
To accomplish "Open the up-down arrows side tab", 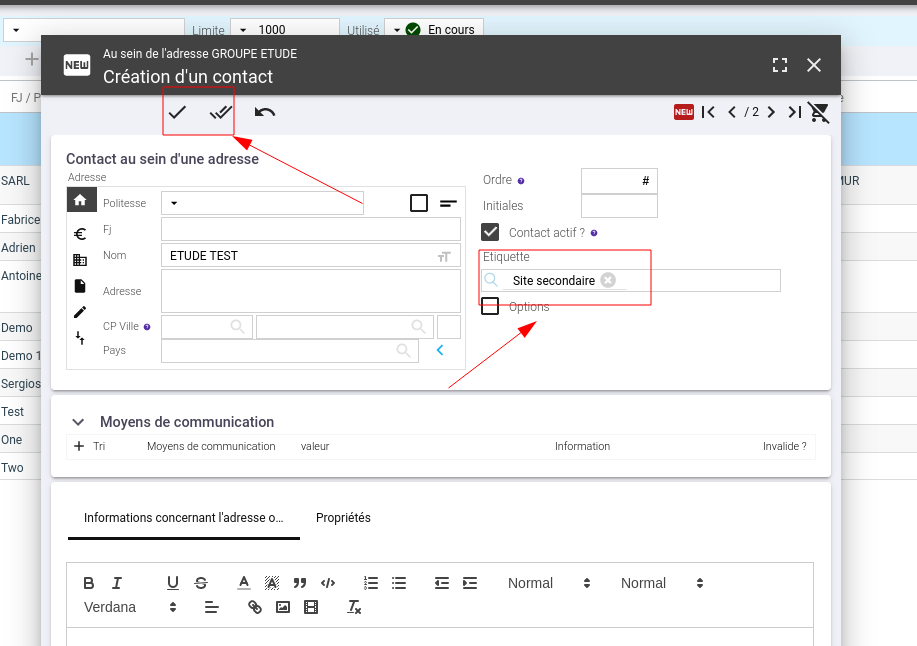I will (80, 338).
